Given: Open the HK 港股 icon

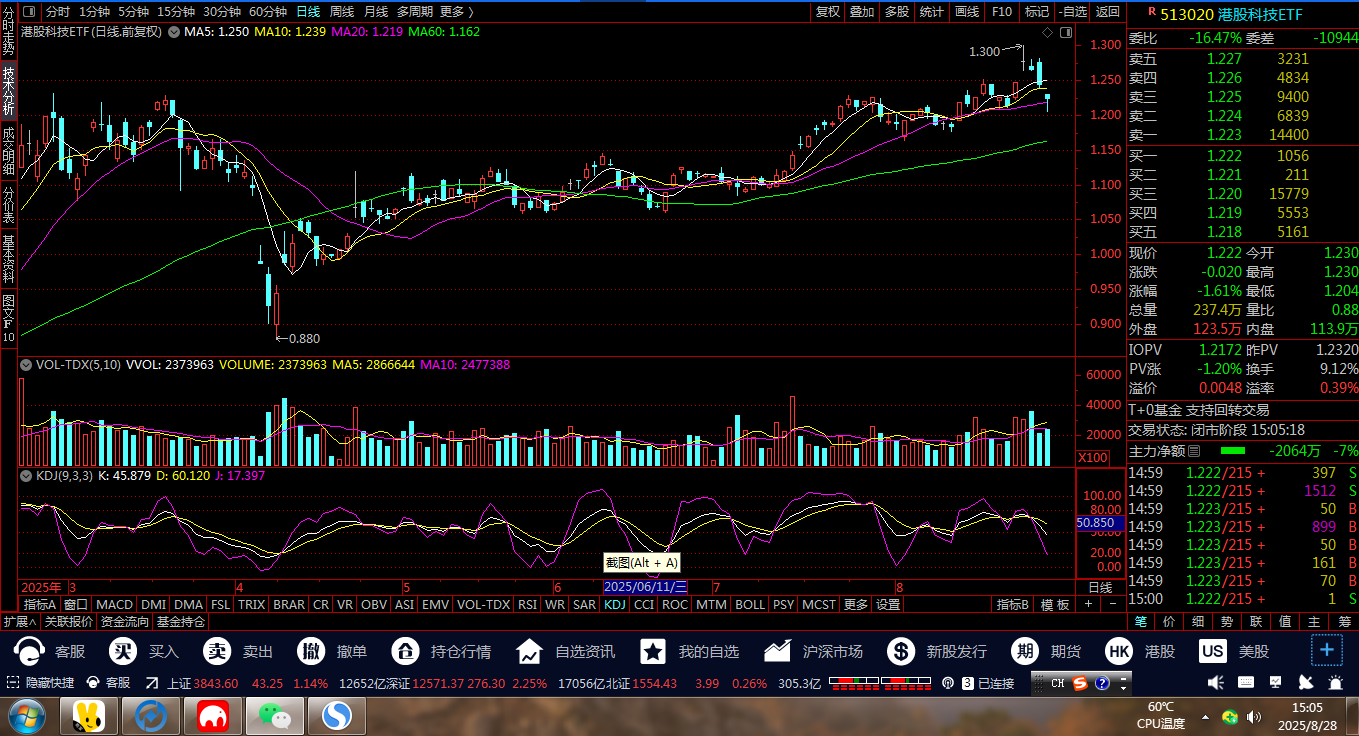Looking at the screenshot, I should point(1119,652).
